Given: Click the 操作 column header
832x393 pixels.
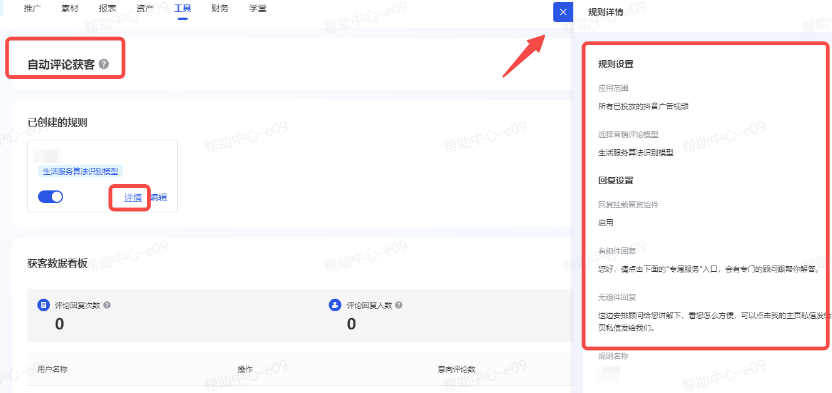Looking at the screenshot, I should point(245,369).
